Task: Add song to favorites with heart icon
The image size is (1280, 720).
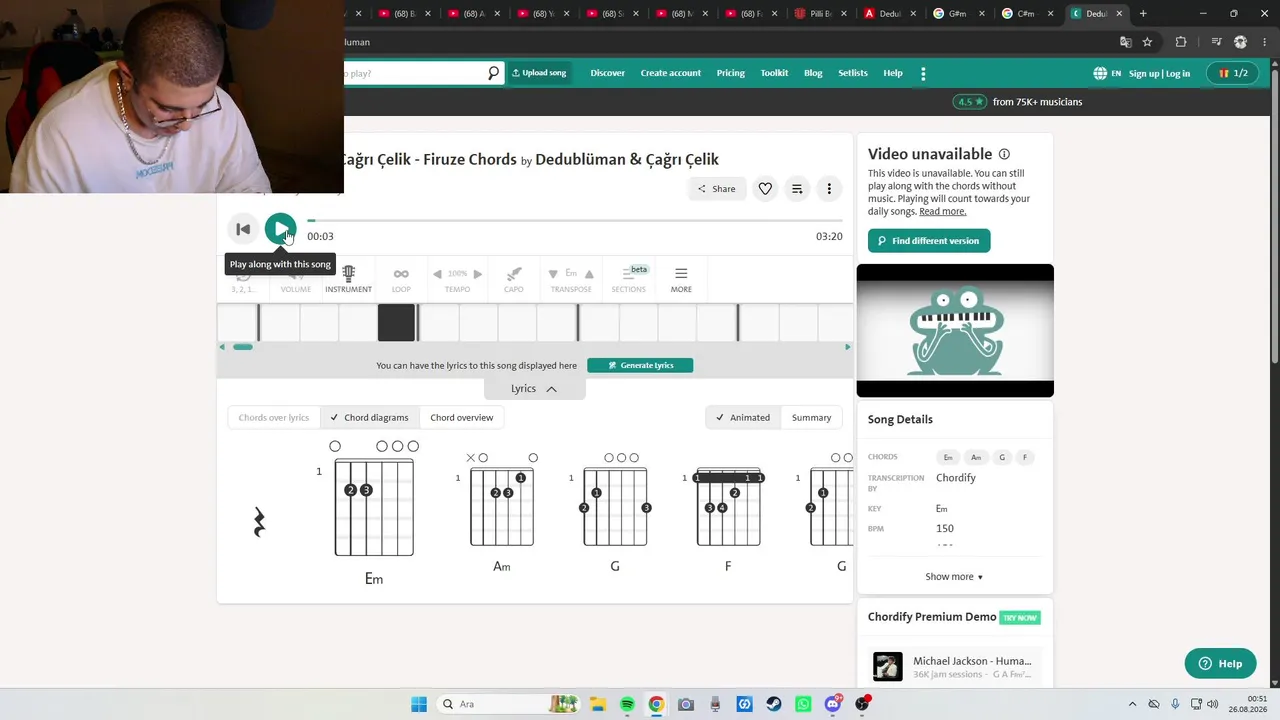Action: (765, 188)
